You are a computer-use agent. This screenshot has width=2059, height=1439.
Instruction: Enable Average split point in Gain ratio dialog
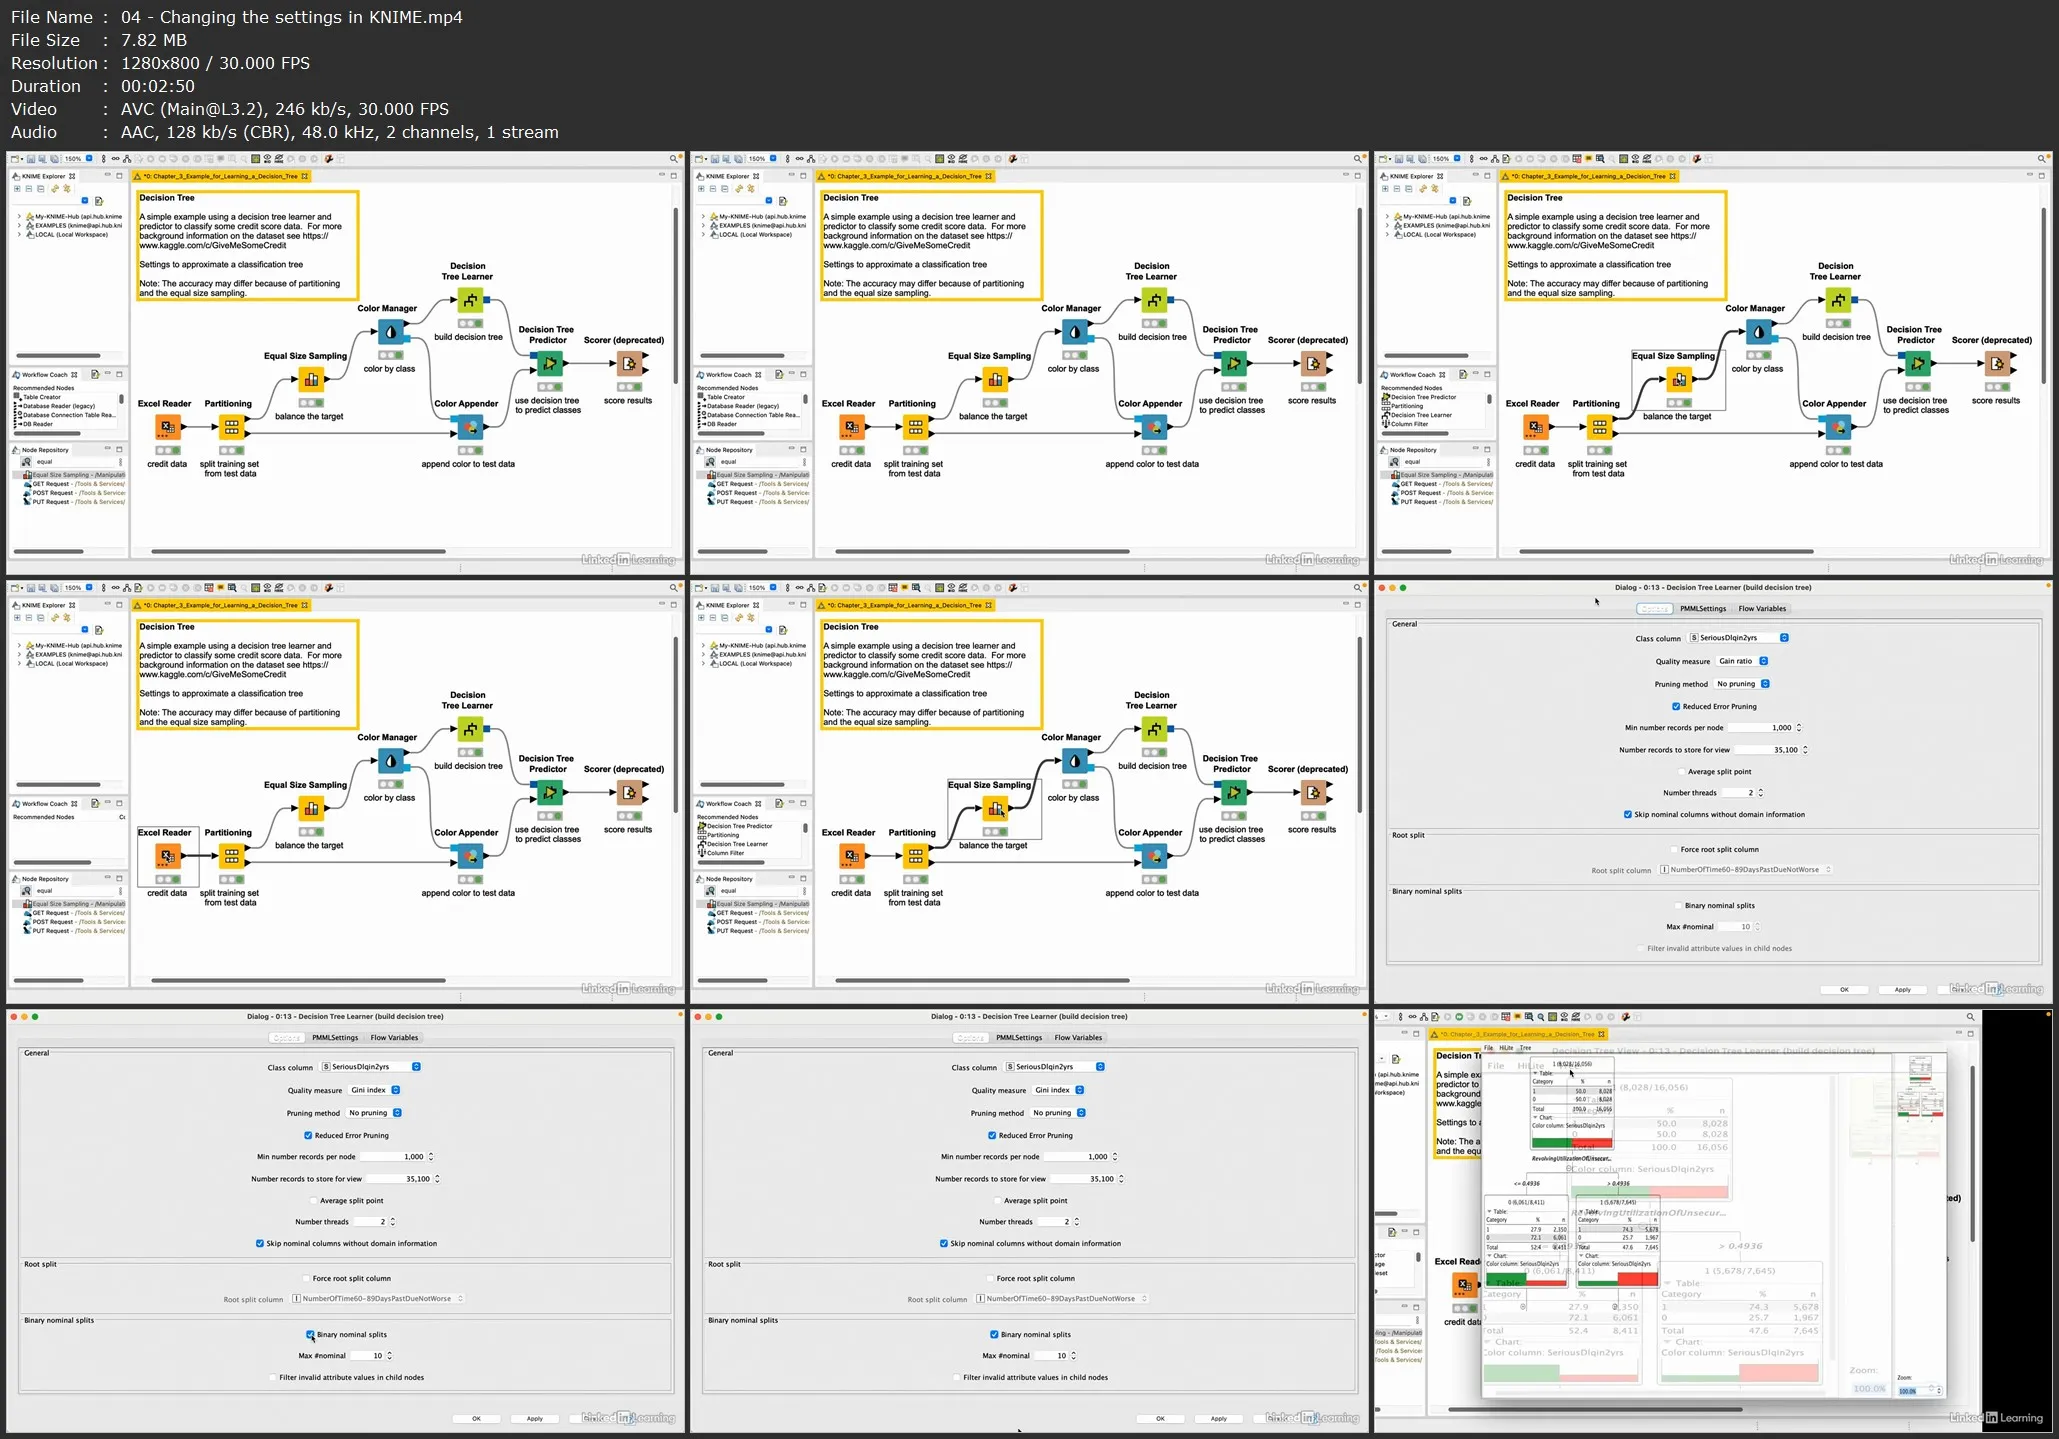(x=1682, y=771)
